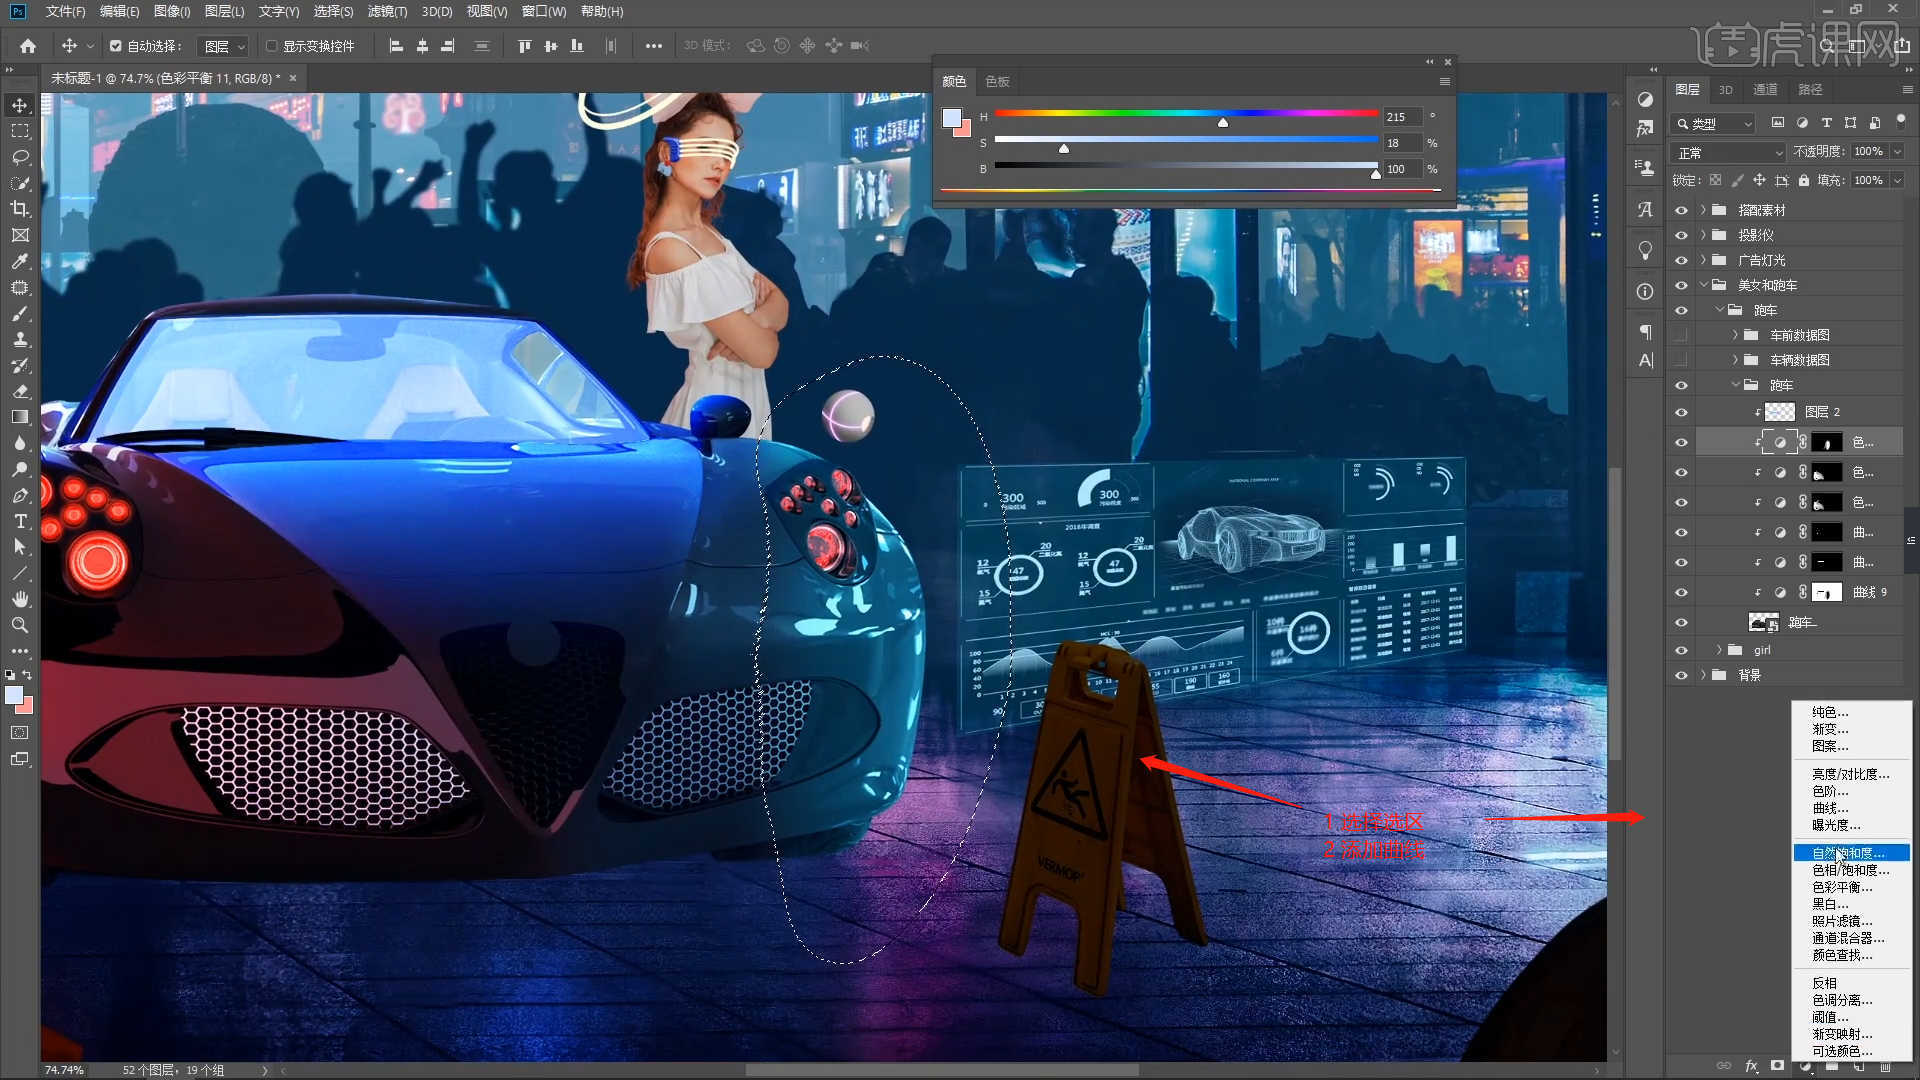Select the Eyedropper tool

pos(20,261)
